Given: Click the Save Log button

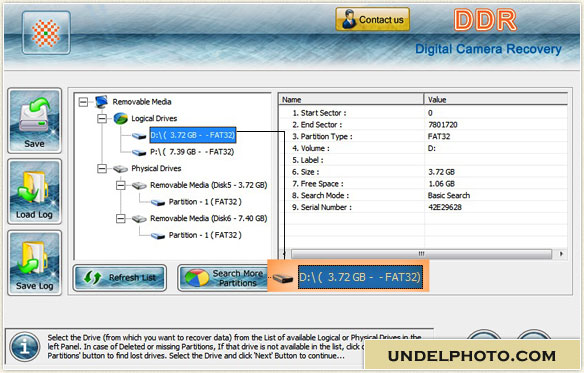Looking at the screenshot, I should pyautogui.click(x=34, y=263).
